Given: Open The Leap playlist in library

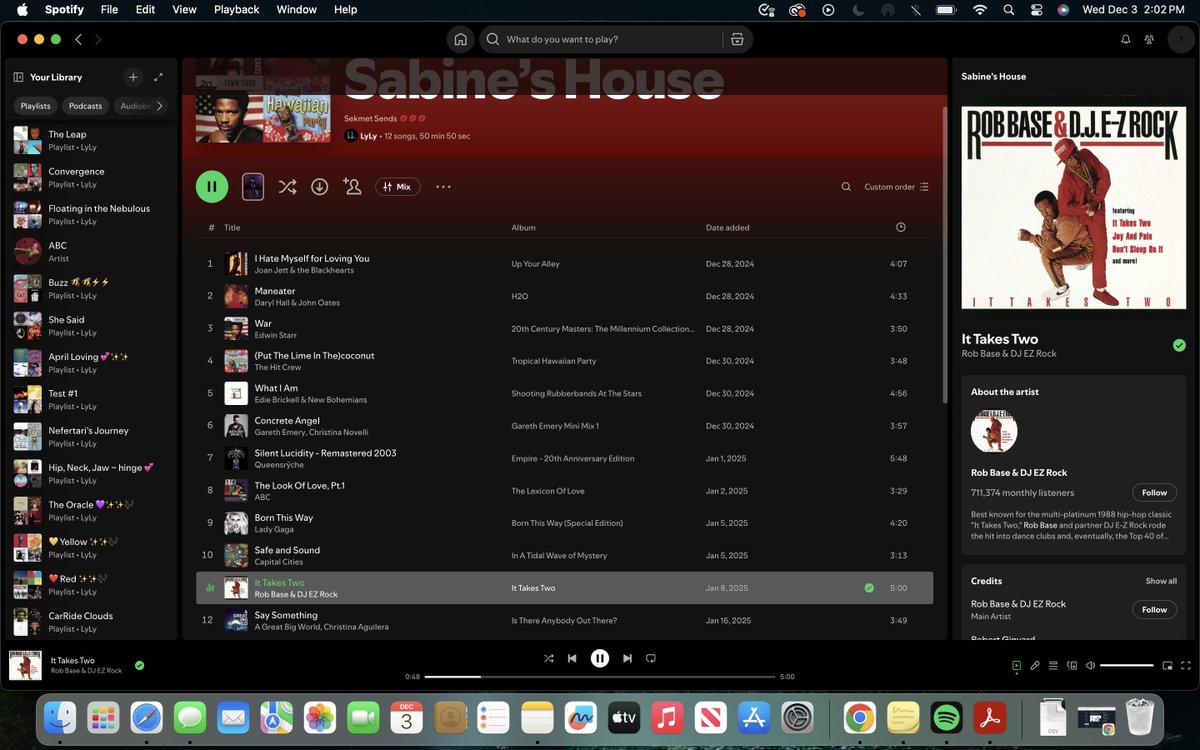Looking at the screenshot, I should (x=92, y=140).
